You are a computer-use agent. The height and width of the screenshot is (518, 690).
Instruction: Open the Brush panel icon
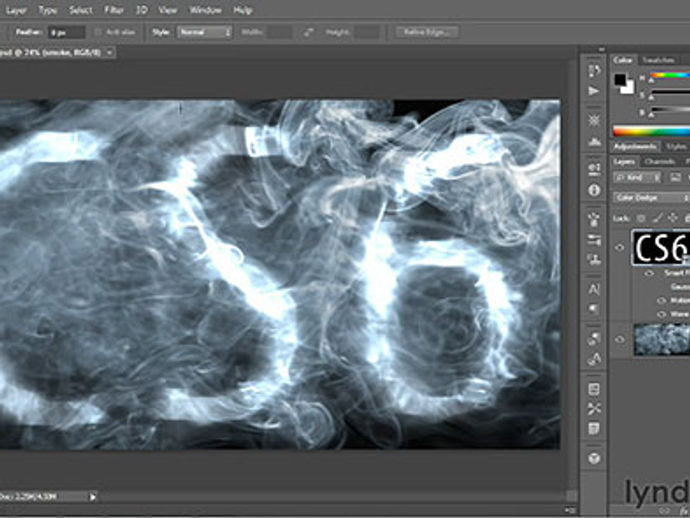(x=594, y=219)
